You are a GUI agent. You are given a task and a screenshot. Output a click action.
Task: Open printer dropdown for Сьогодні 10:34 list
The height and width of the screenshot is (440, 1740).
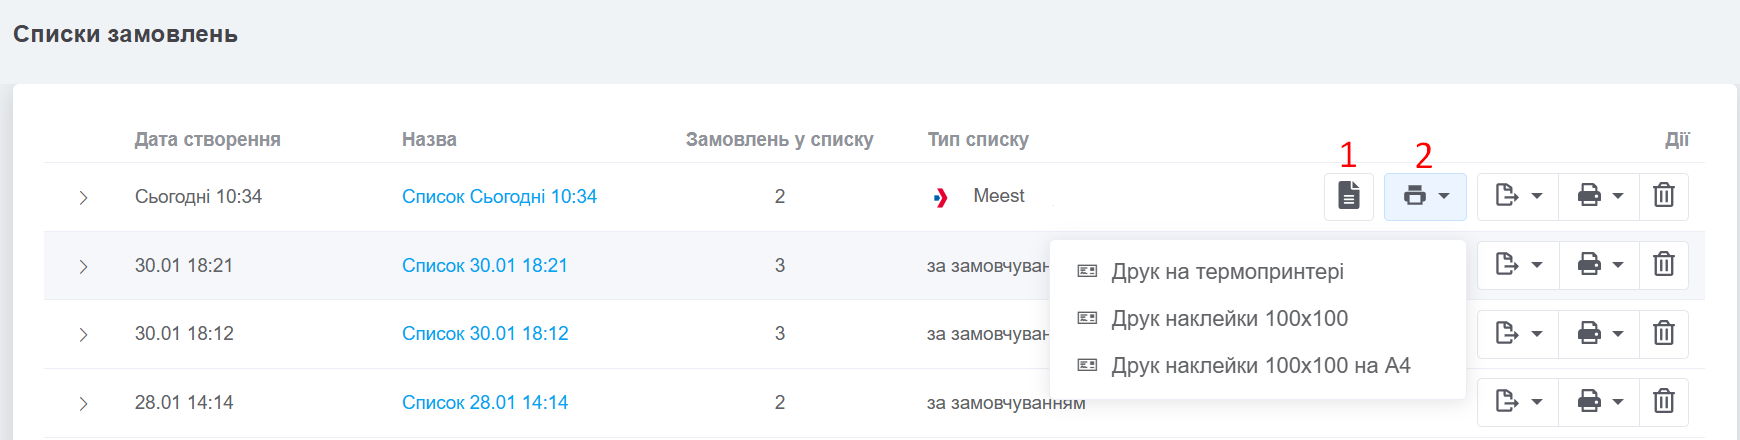1599,196
